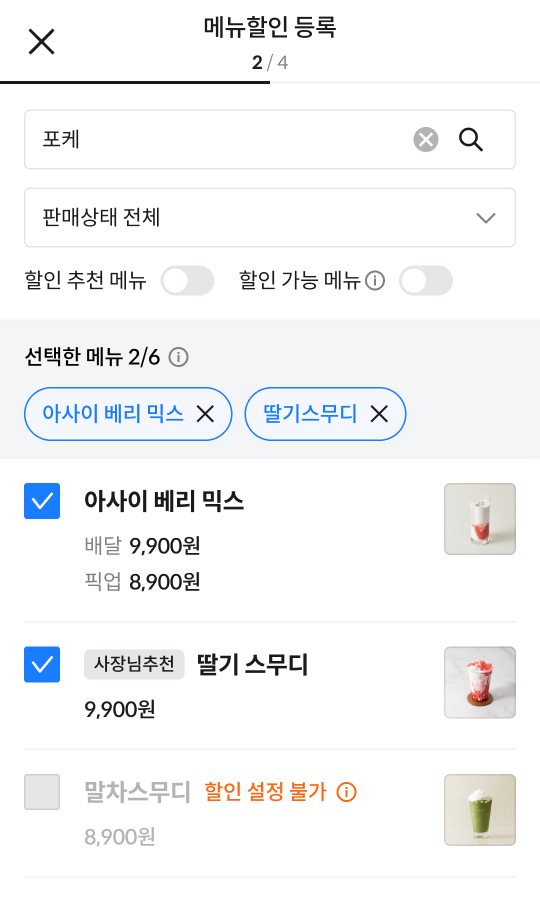Uncheck the 딸기 스무디 checkbox
Image resolution: width=540 pixels, height=900 pixels.
pyautogui.click(x=42, y=665)
